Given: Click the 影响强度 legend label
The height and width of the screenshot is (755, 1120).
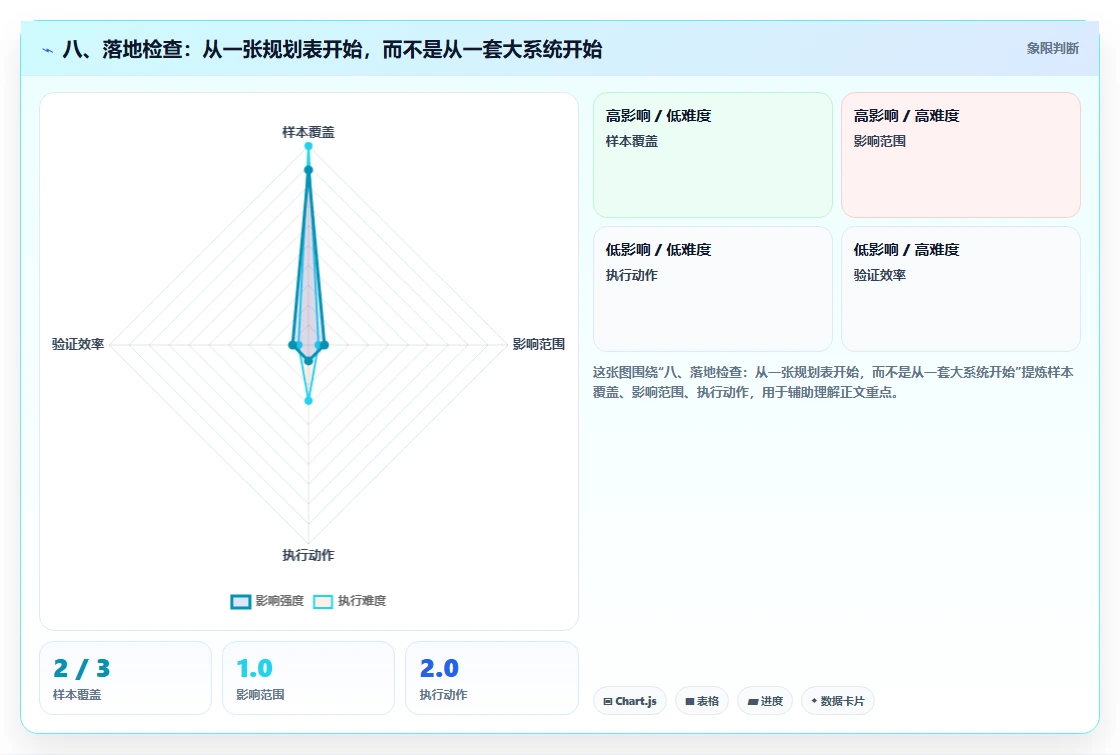Looking at the screenshot, I should (x=279, y=601).
